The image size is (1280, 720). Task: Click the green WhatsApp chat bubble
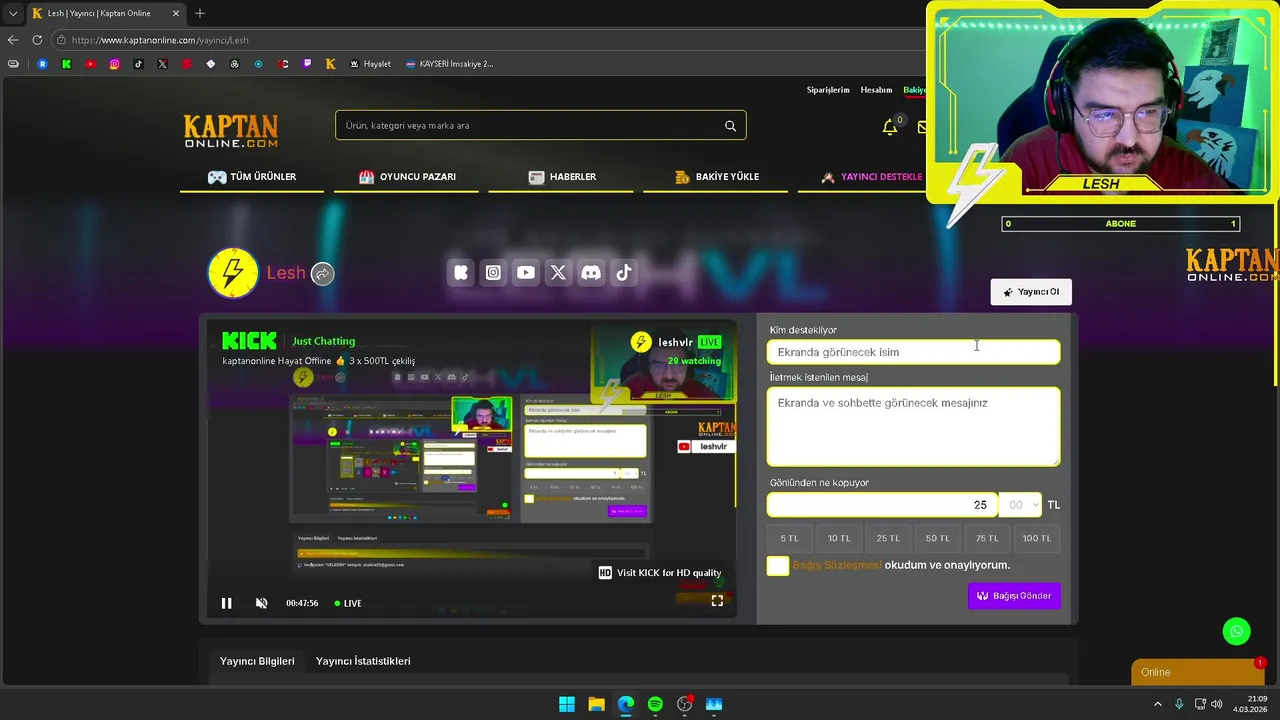click(x=1237, y=631)
